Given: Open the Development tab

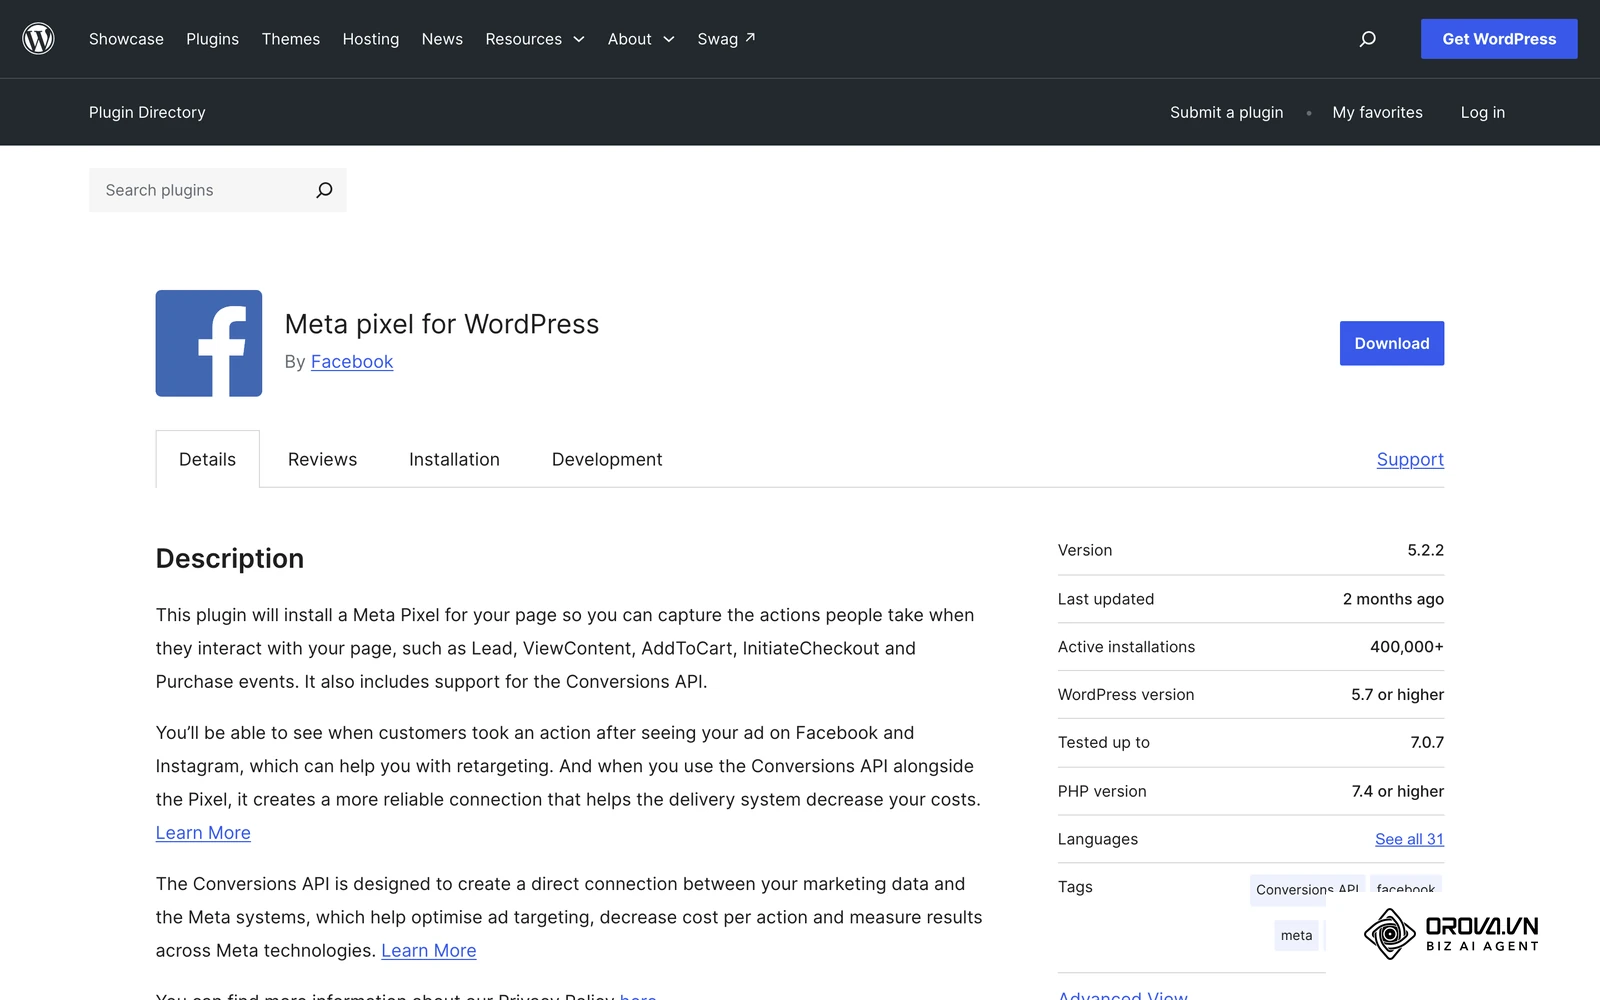Looking at the screenshot, I should (607, 459).
